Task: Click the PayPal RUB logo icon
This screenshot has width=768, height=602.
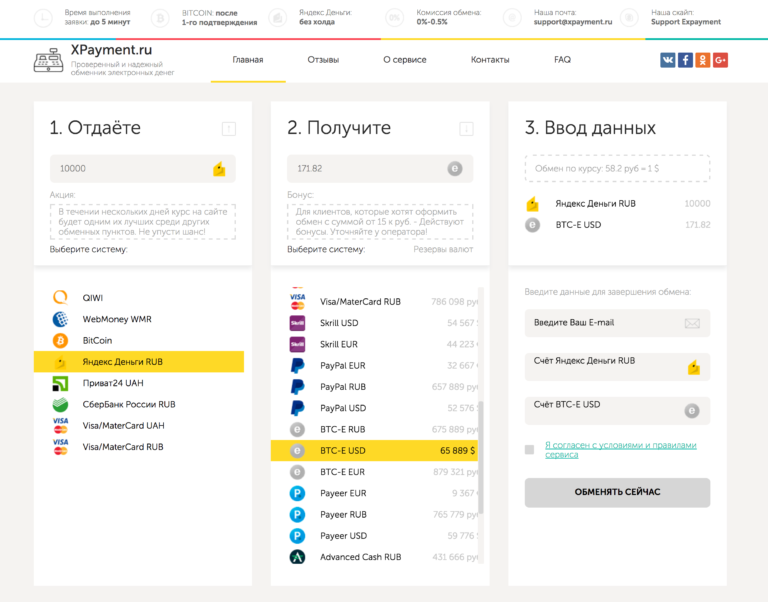Action: pyautogui.click(x=297, y=386)
